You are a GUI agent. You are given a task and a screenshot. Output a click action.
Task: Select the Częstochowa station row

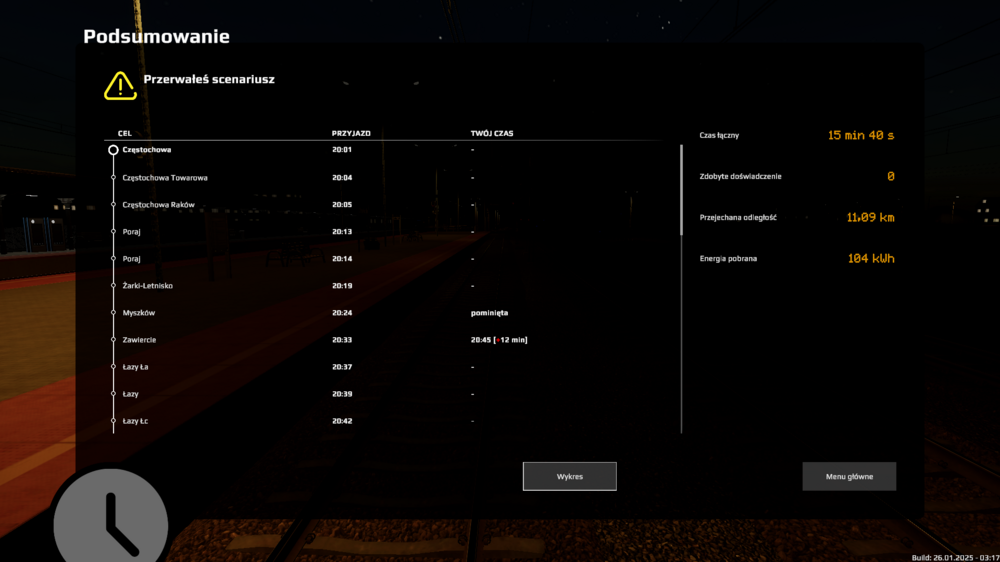[383, 150]
